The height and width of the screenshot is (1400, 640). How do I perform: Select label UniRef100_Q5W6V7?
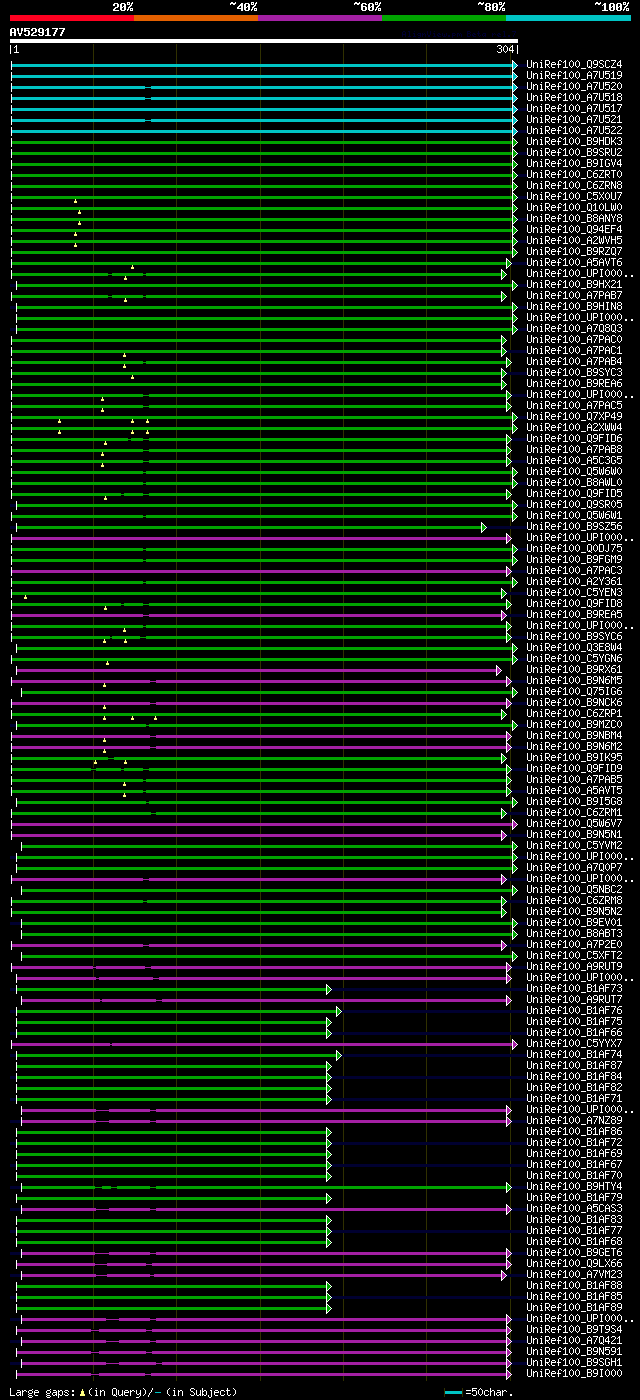(574, 823)
